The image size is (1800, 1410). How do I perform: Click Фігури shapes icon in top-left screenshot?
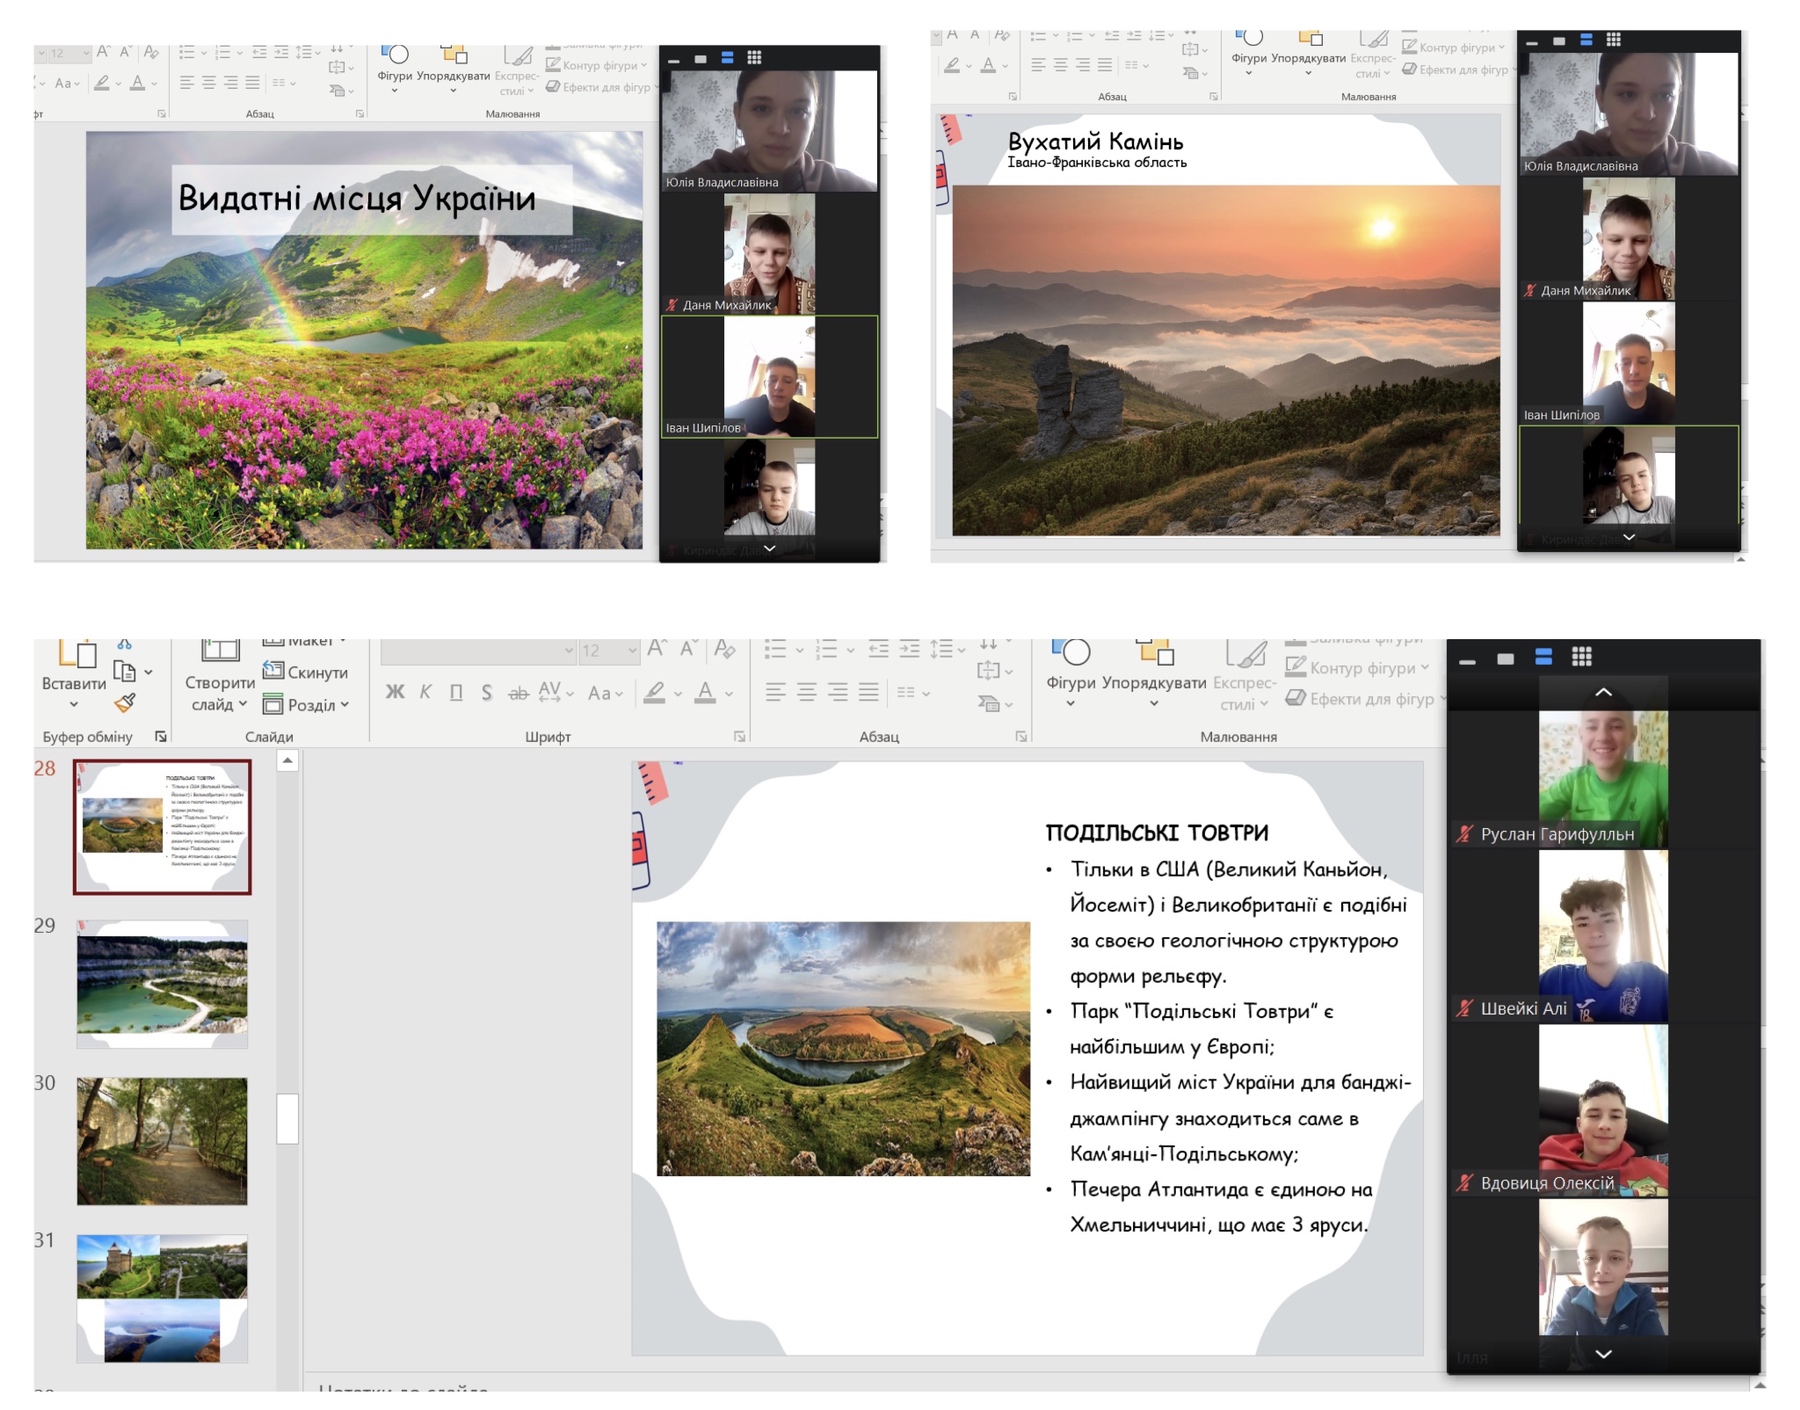point(395,54)
